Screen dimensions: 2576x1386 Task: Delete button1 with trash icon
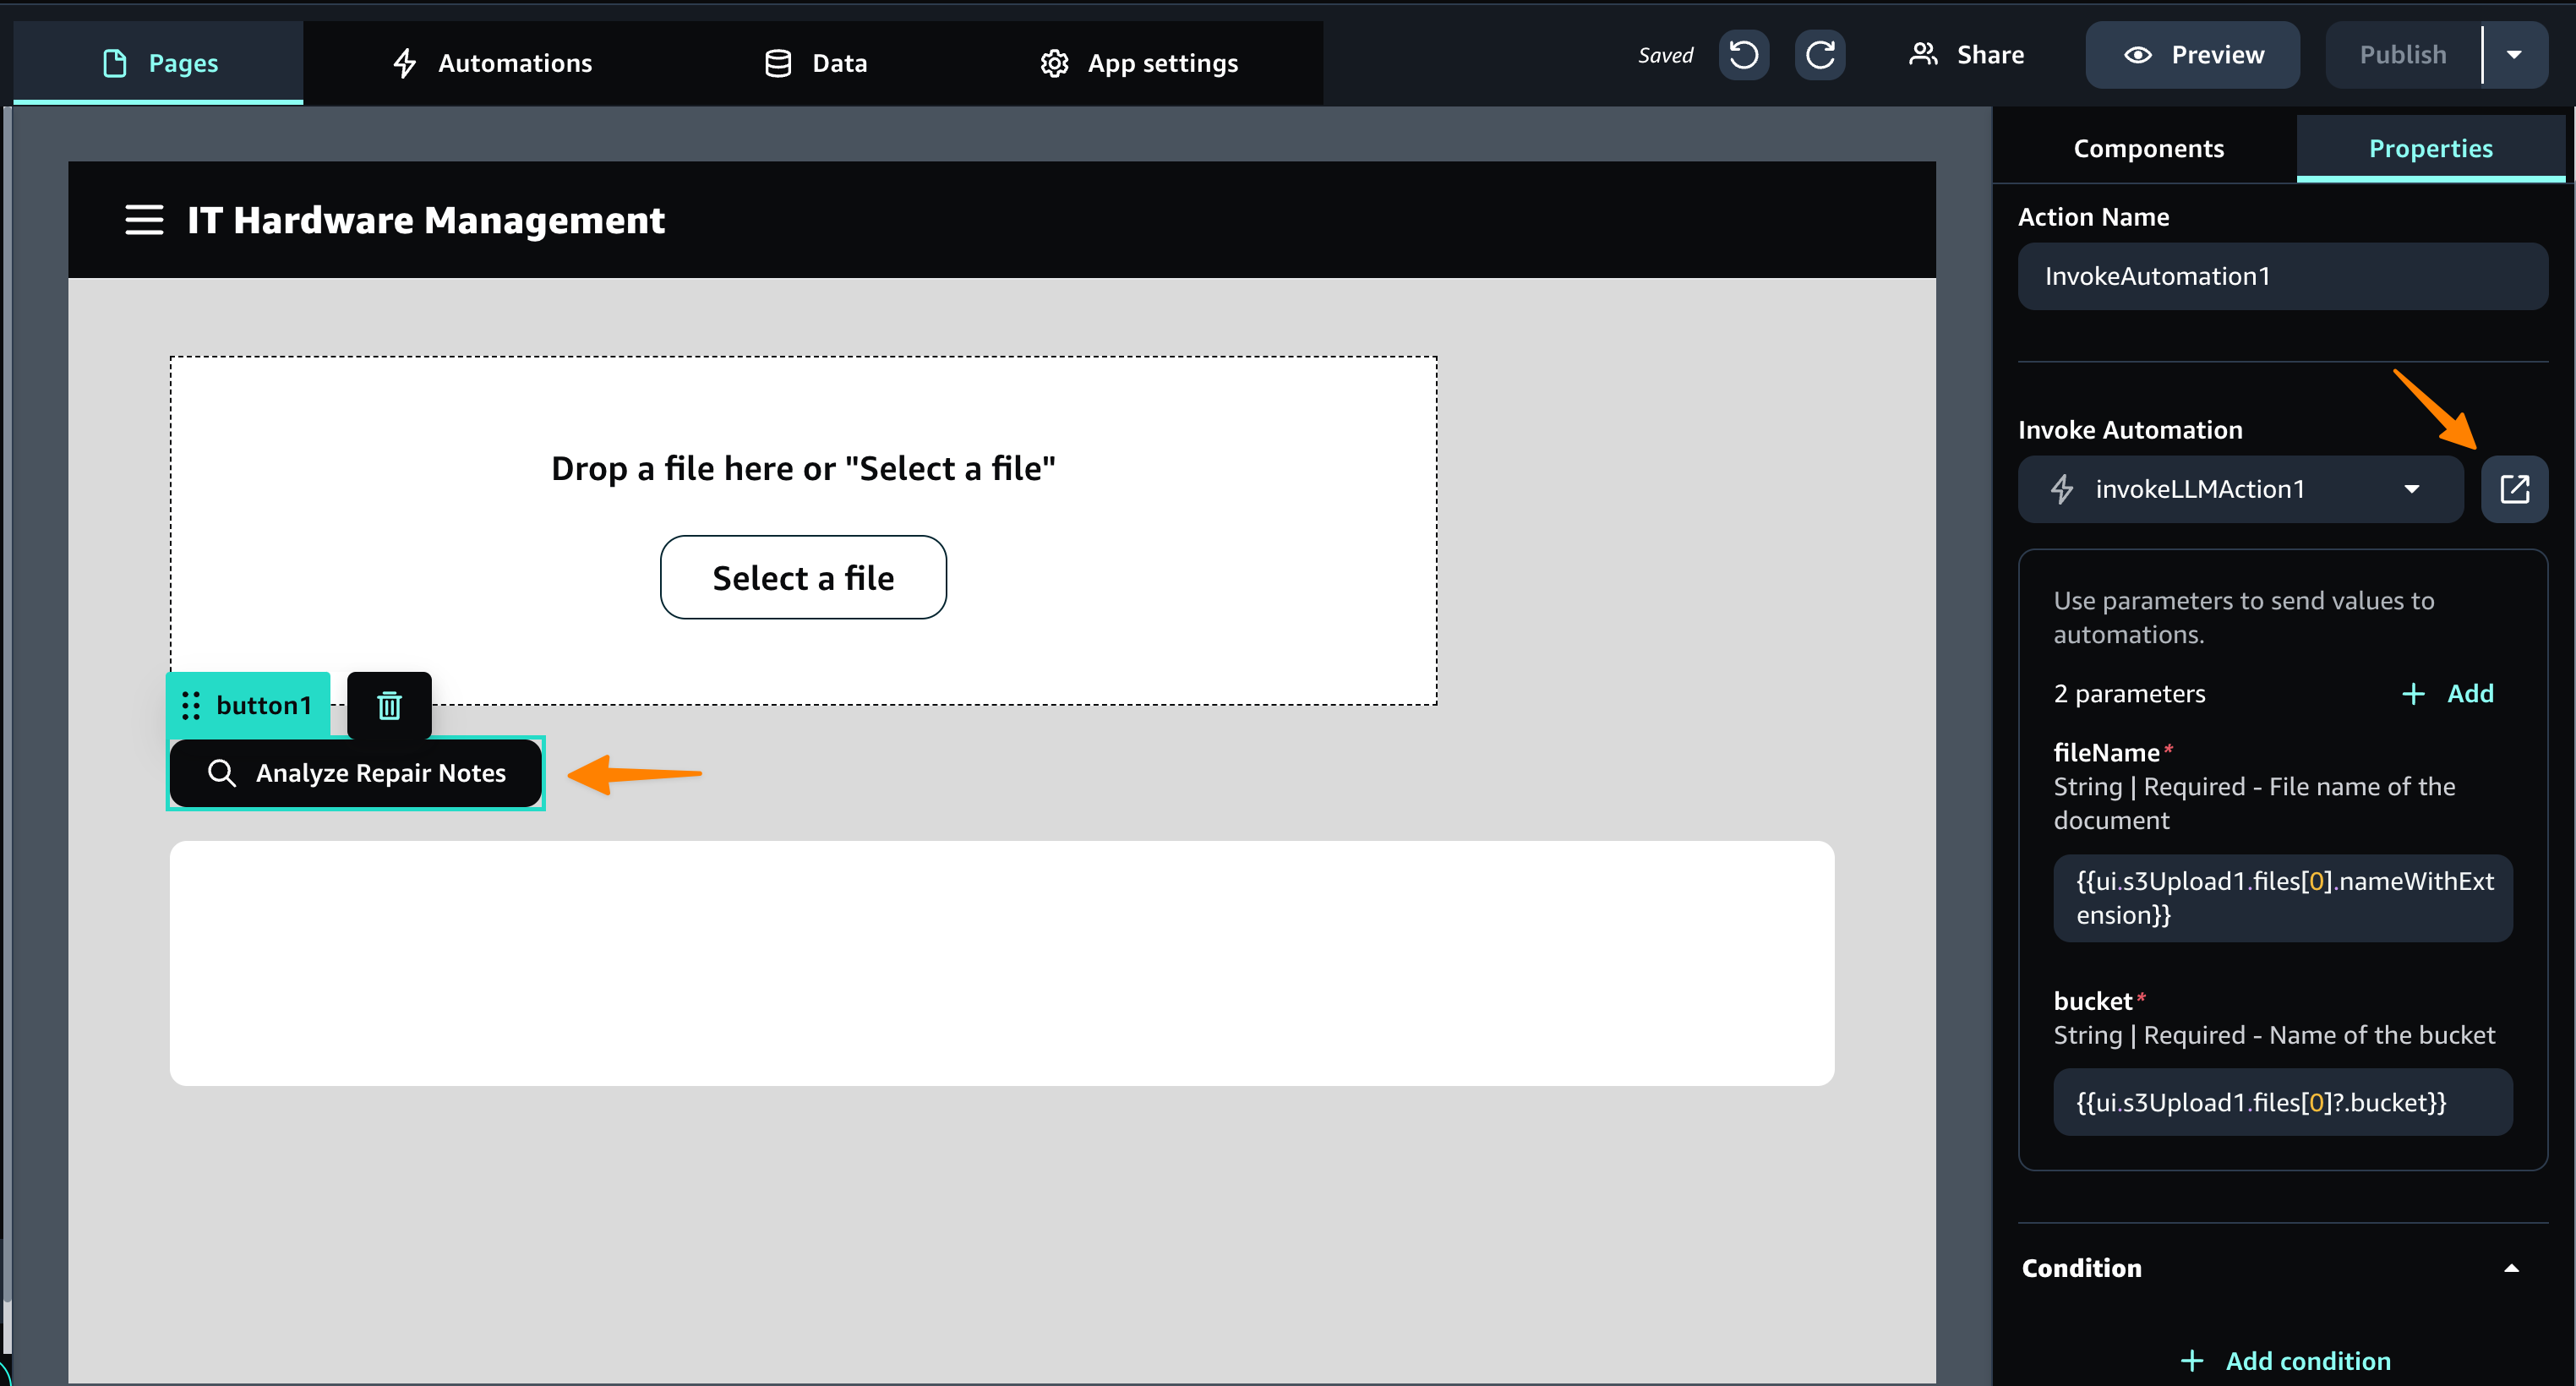click(389, 706)
